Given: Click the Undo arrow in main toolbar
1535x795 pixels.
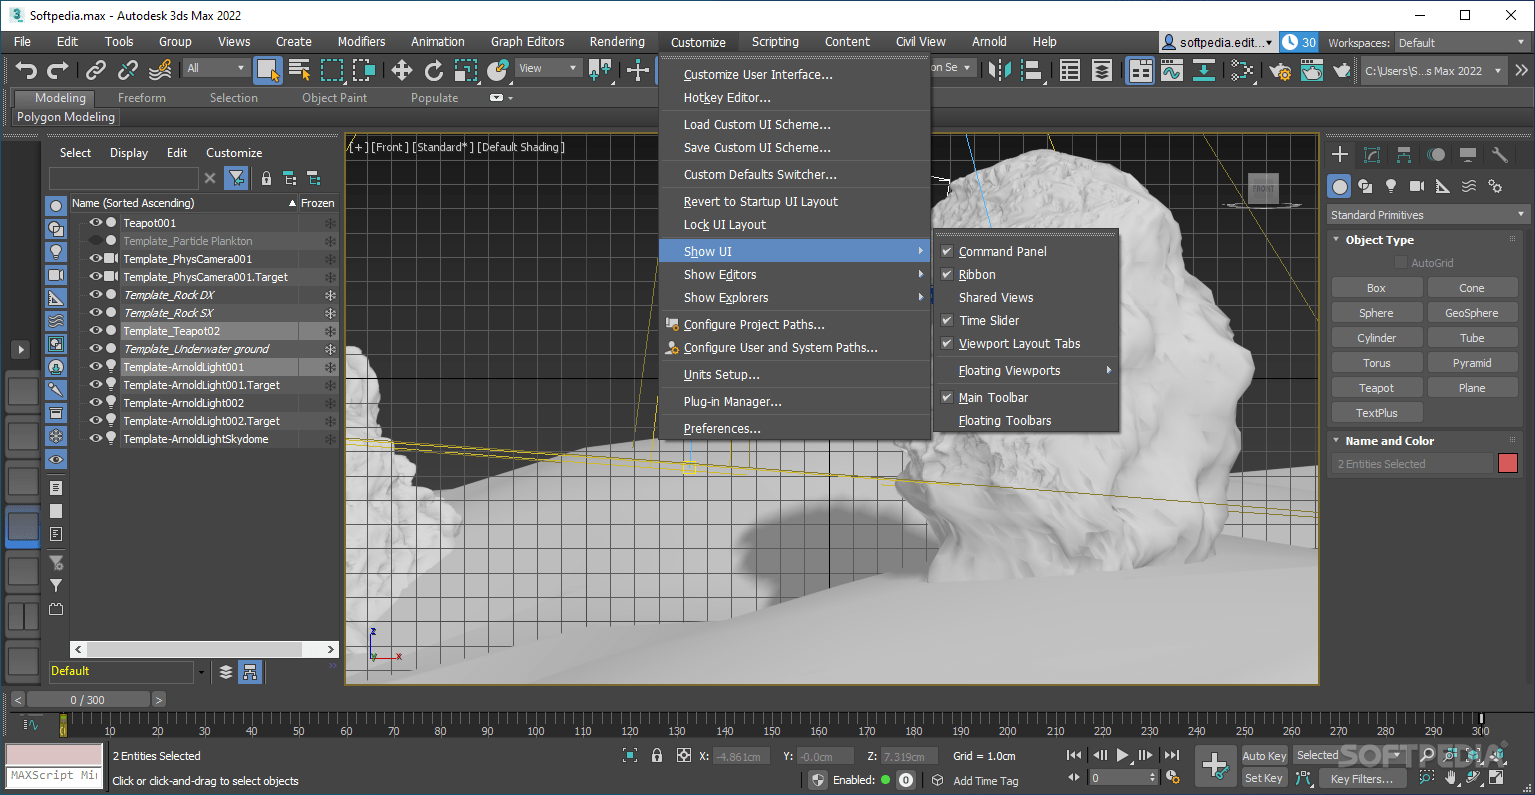Looking at the screenshot, I should pos(26,70).
